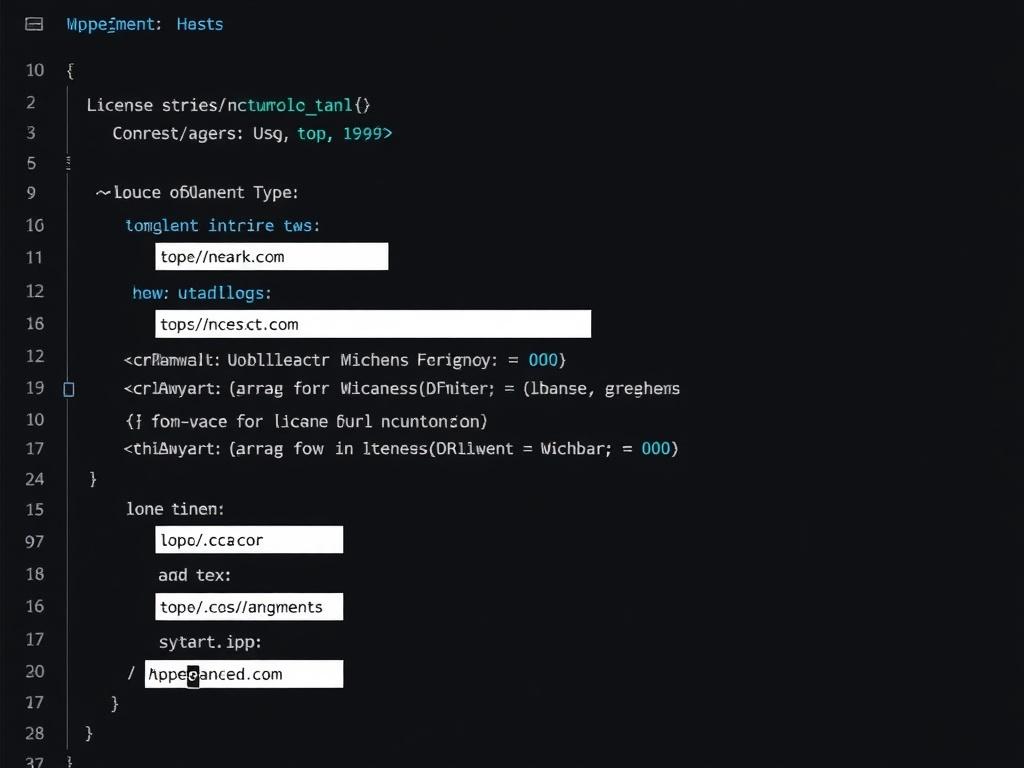Click the fold marker beside line 5

click(68, 162)
